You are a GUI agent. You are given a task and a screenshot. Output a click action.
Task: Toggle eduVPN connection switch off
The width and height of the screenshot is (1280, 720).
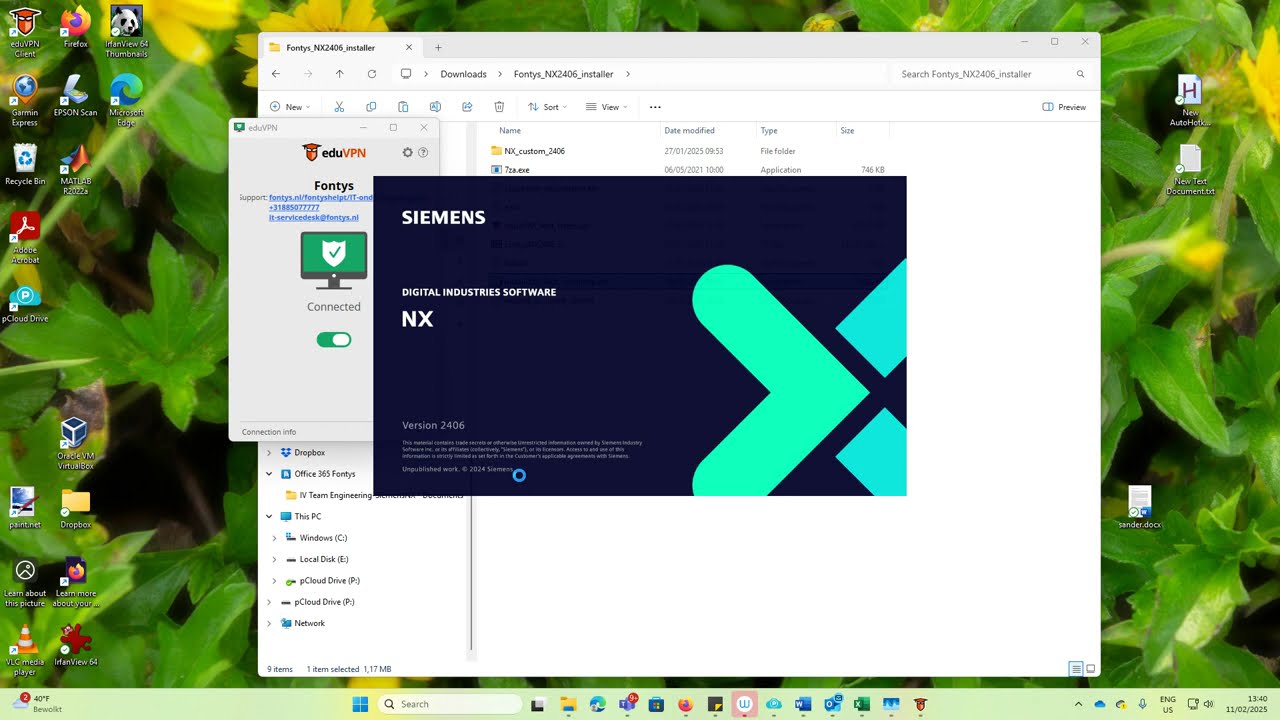pos(334,340)
